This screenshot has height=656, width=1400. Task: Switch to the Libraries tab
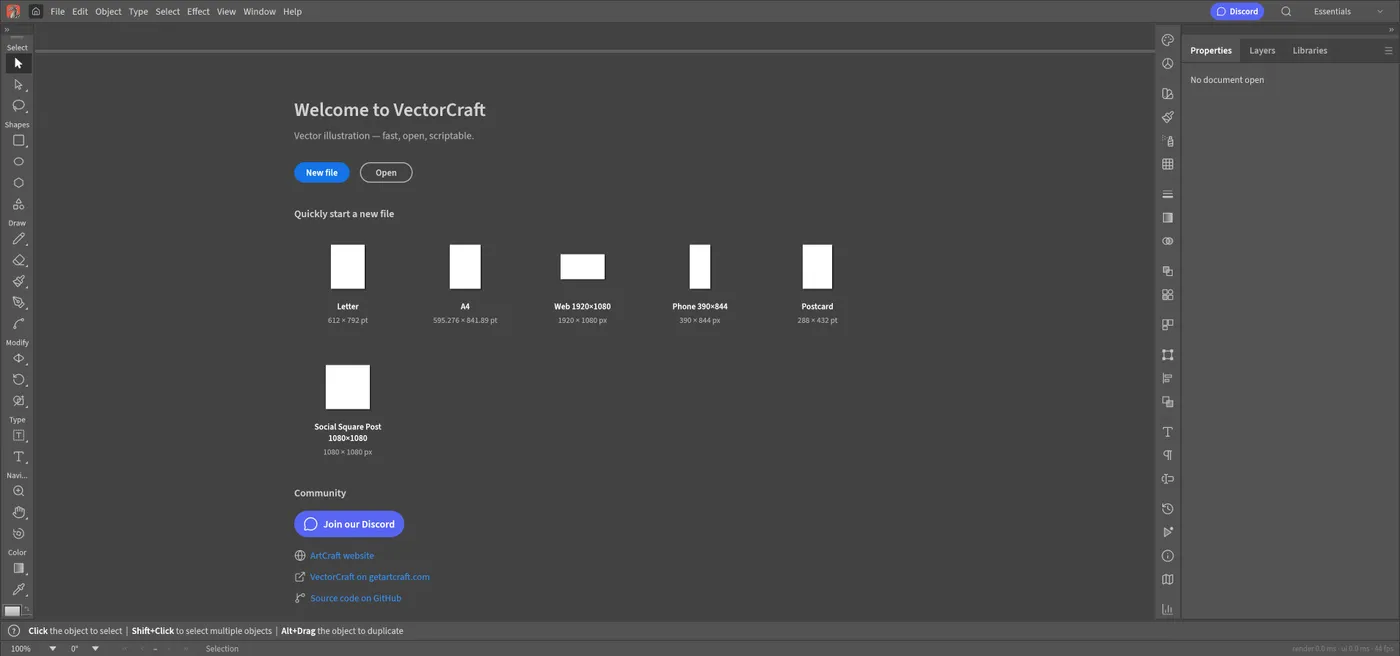click(1310, 50)
